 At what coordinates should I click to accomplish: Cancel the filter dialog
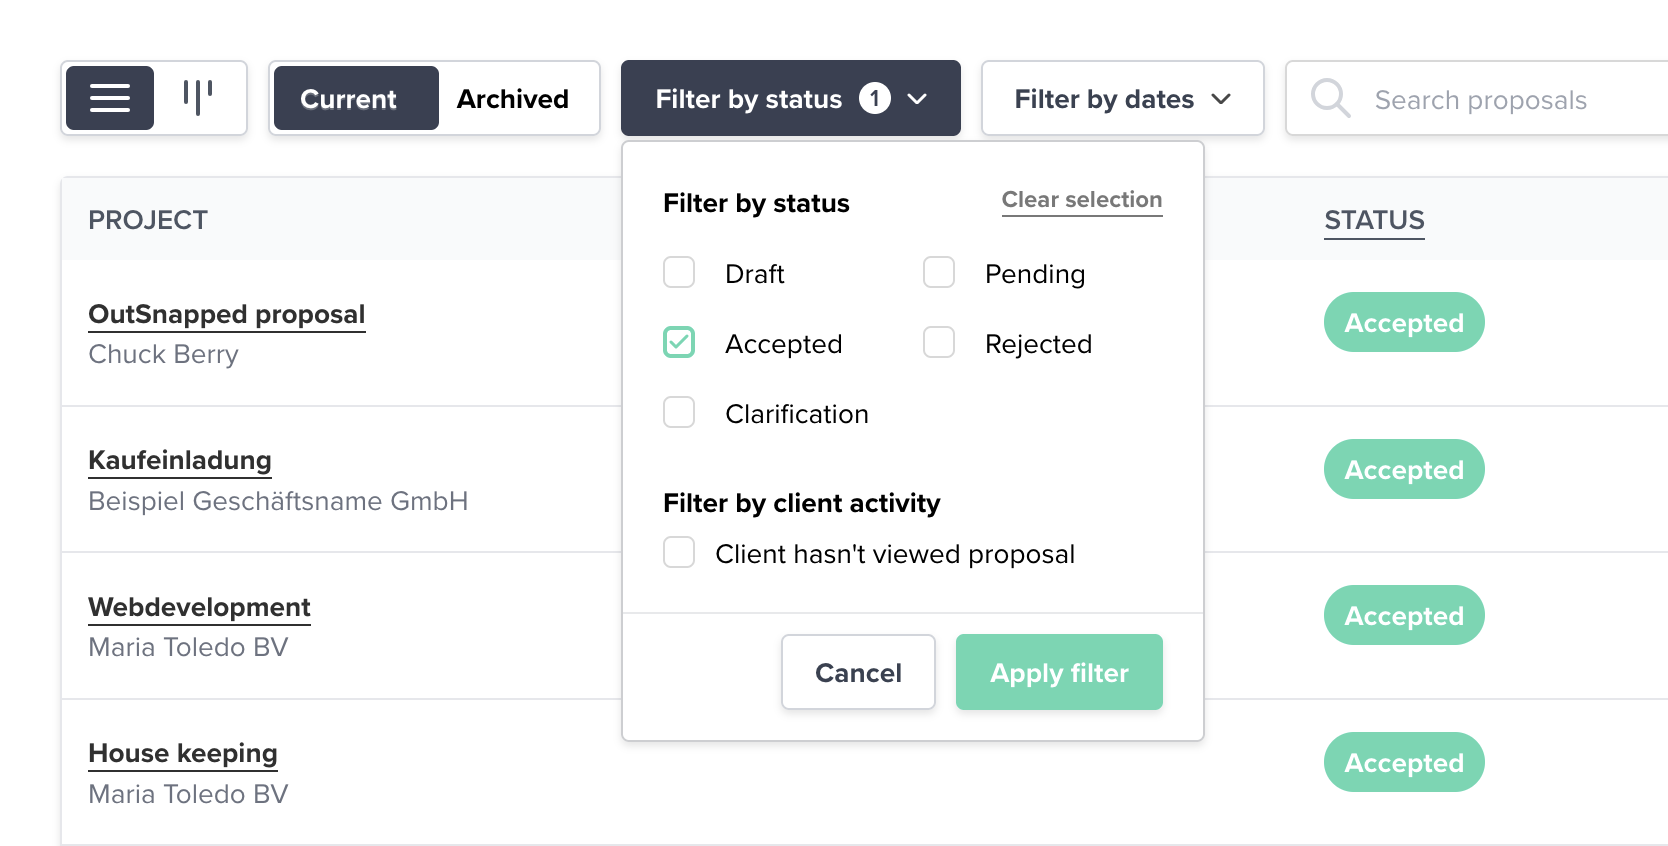858,672
